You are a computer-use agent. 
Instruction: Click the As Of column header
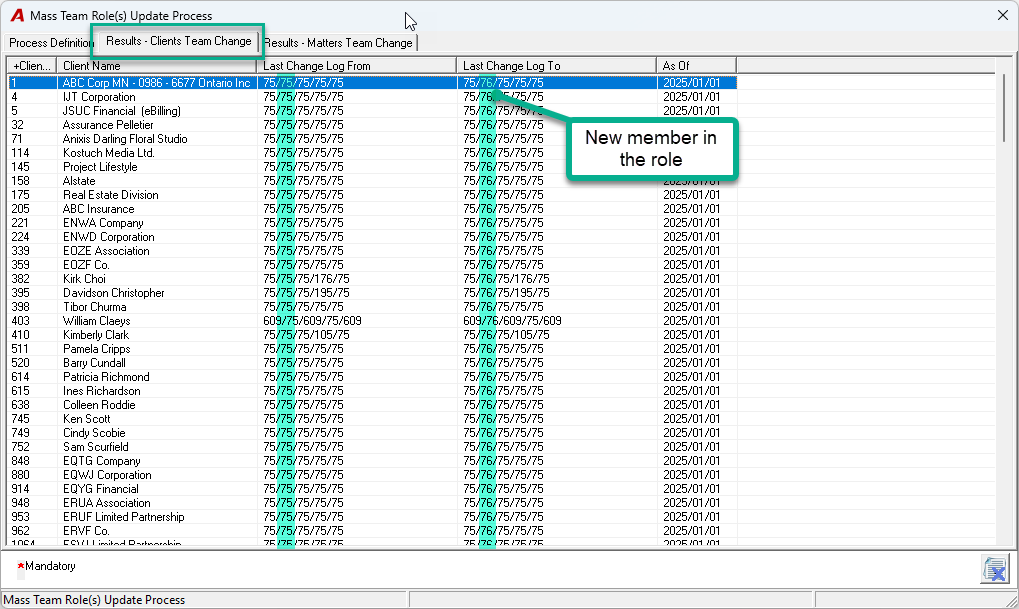click(x=696, y=66)
